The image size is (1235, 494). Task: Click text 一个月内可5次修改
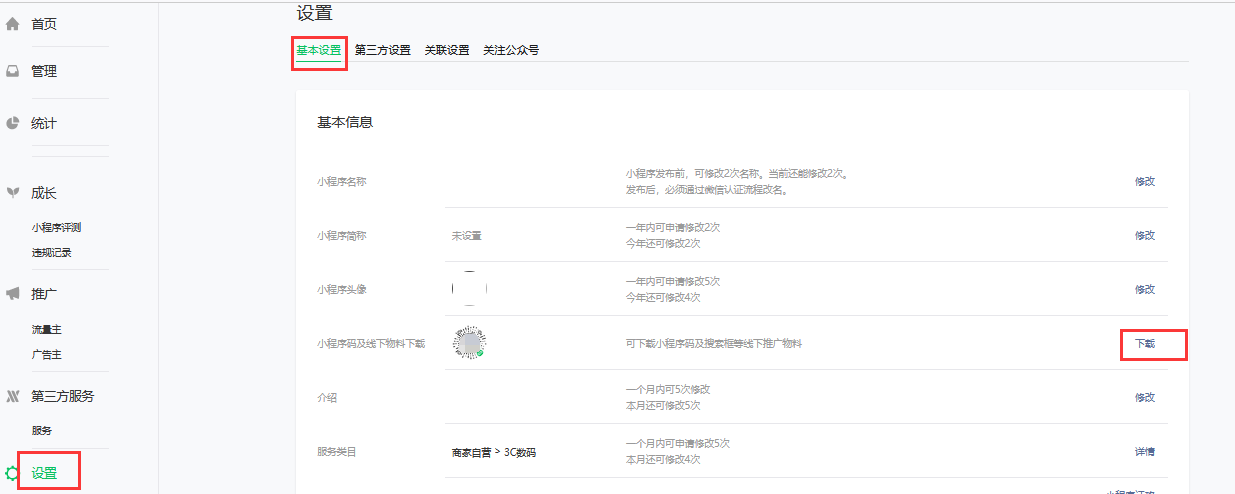(x=668, y=389)
